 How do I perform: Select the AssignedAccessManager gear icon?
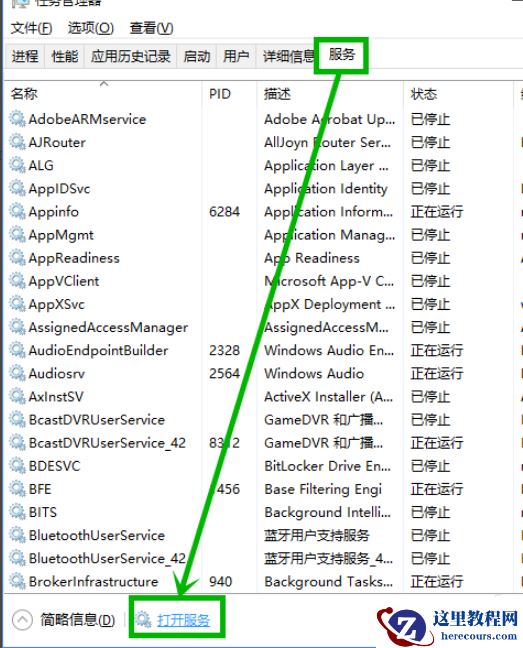17,327
